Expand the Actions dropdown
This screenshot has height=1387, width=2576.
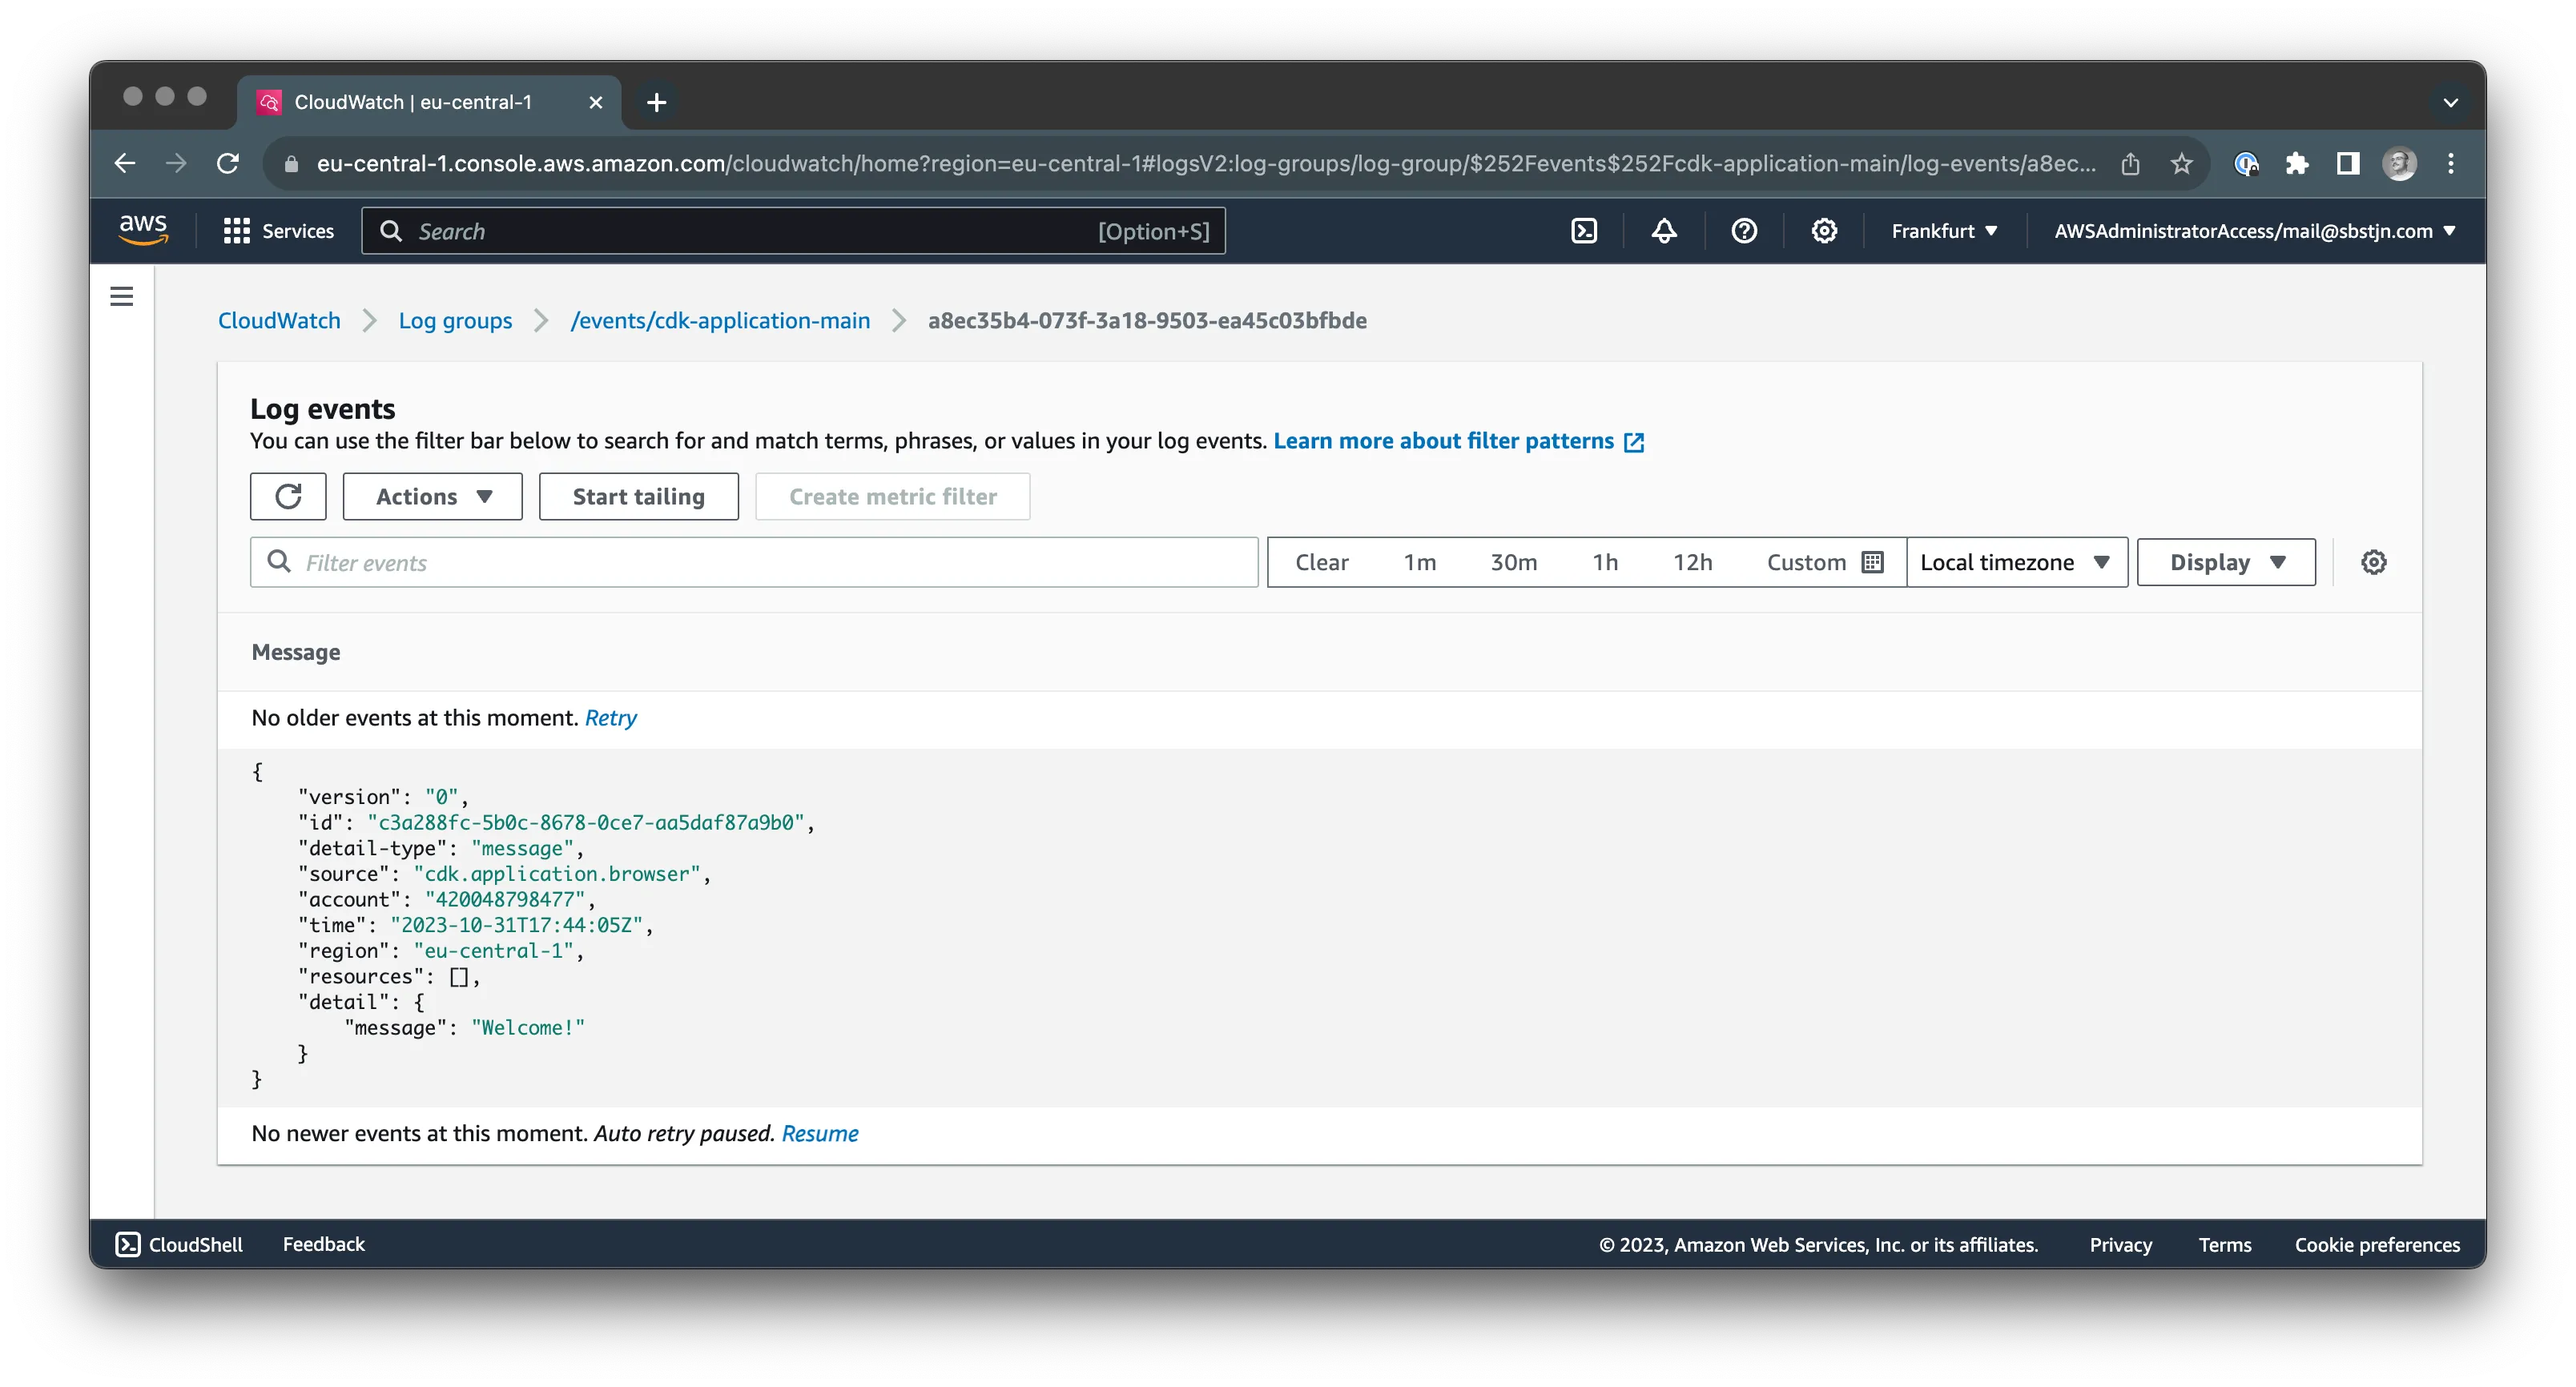click(x=432, y=496)
